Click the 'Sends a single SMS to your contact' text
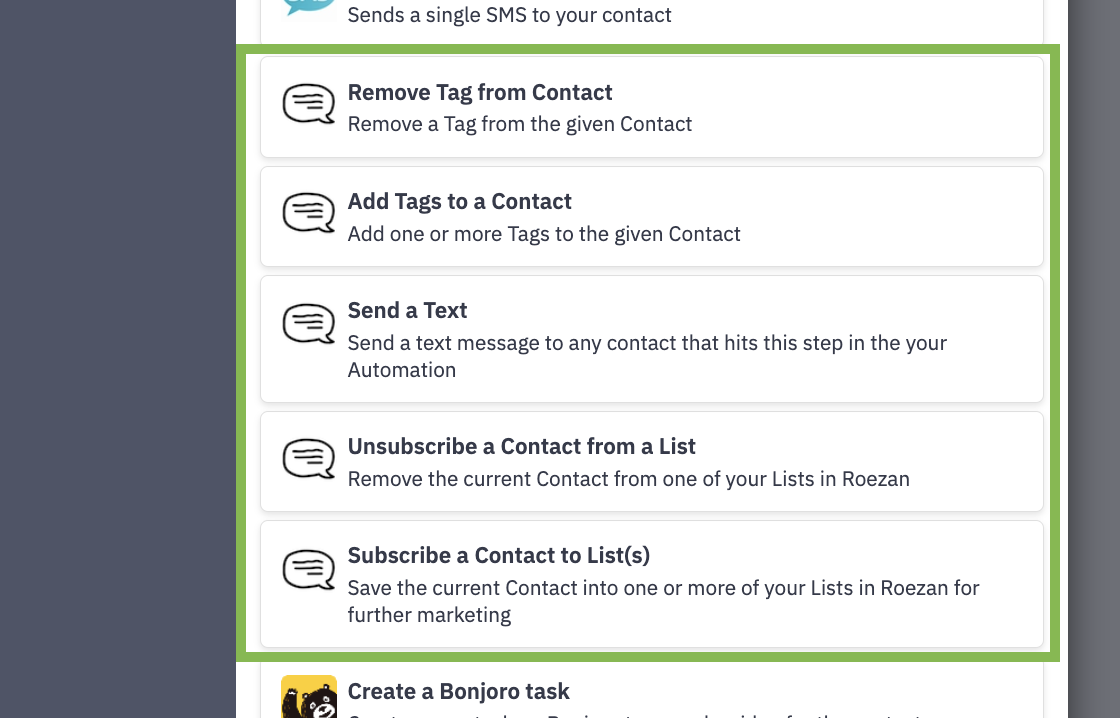1120x718 pixels. [x=509, y=15]
